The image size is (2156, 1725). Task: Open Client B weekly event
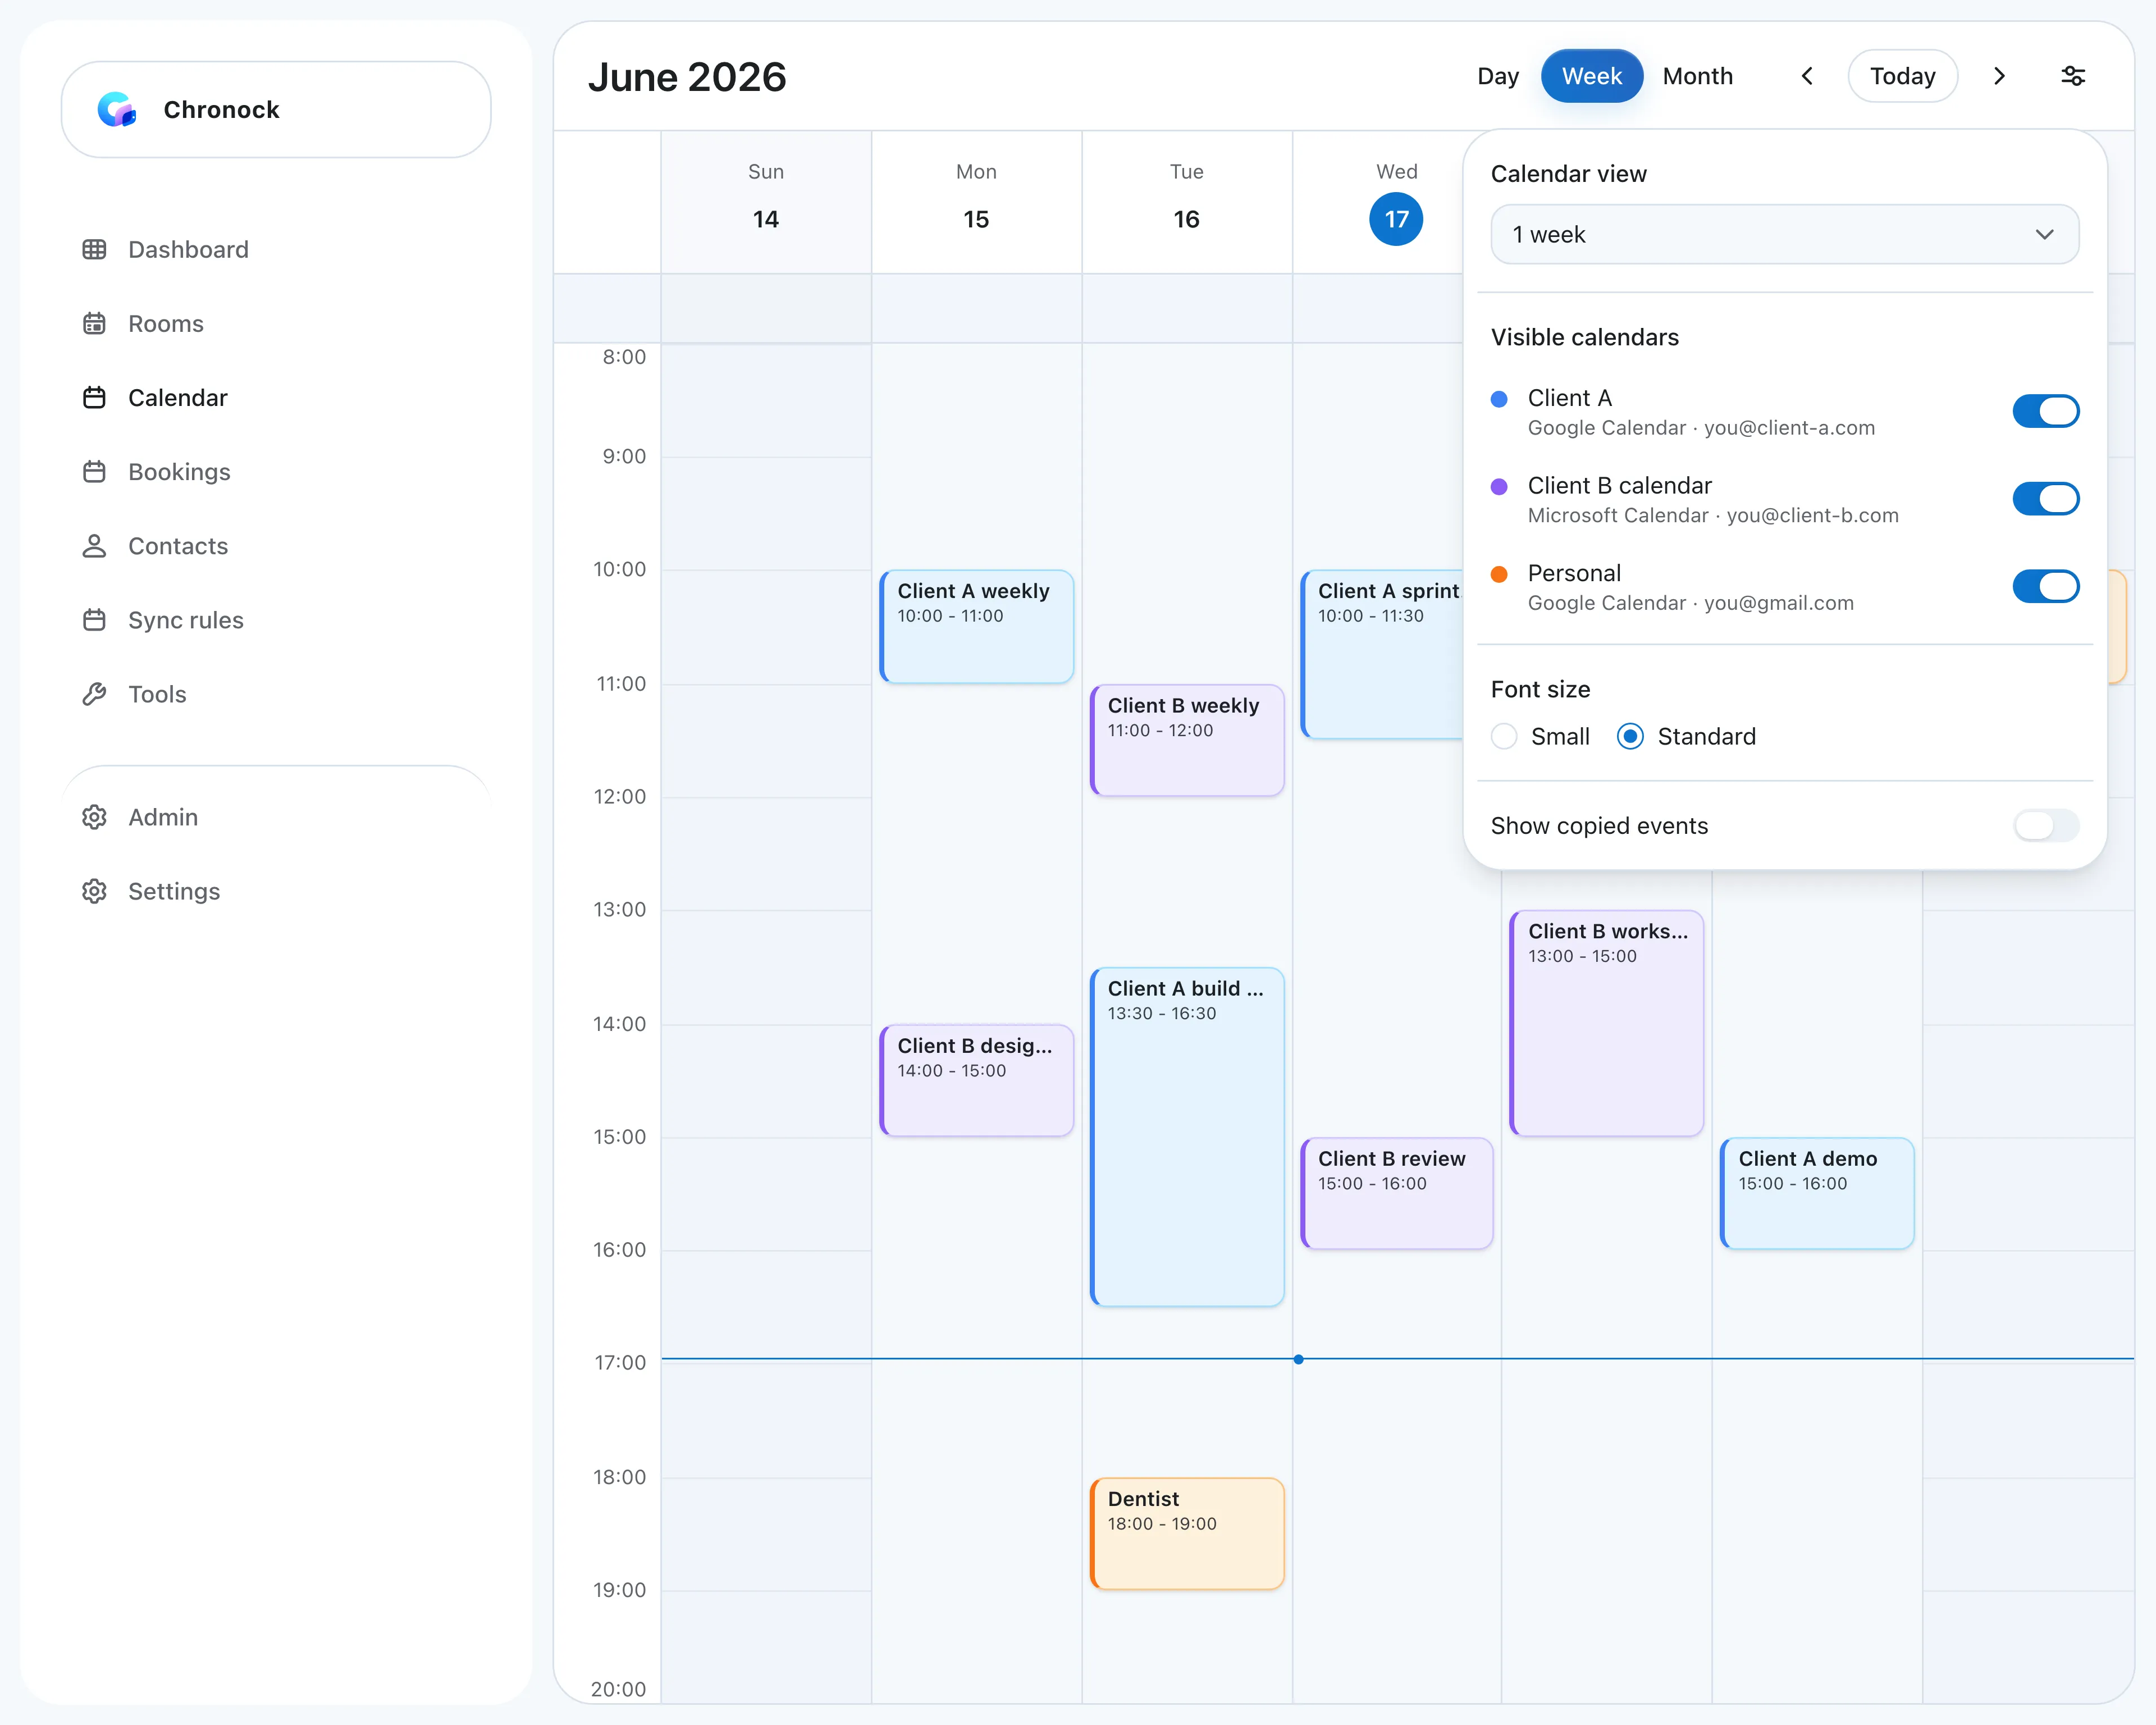click(x=1187, y=740)
